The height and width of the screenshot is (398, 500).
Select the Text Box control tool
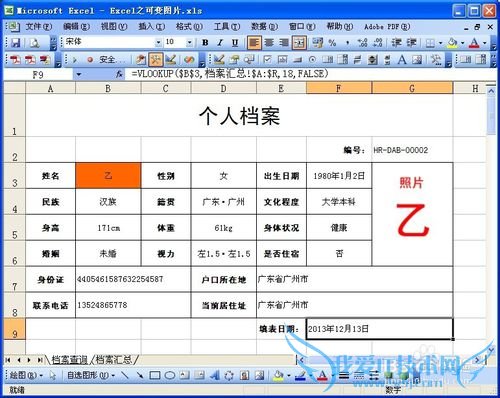(x=282, y=60)
